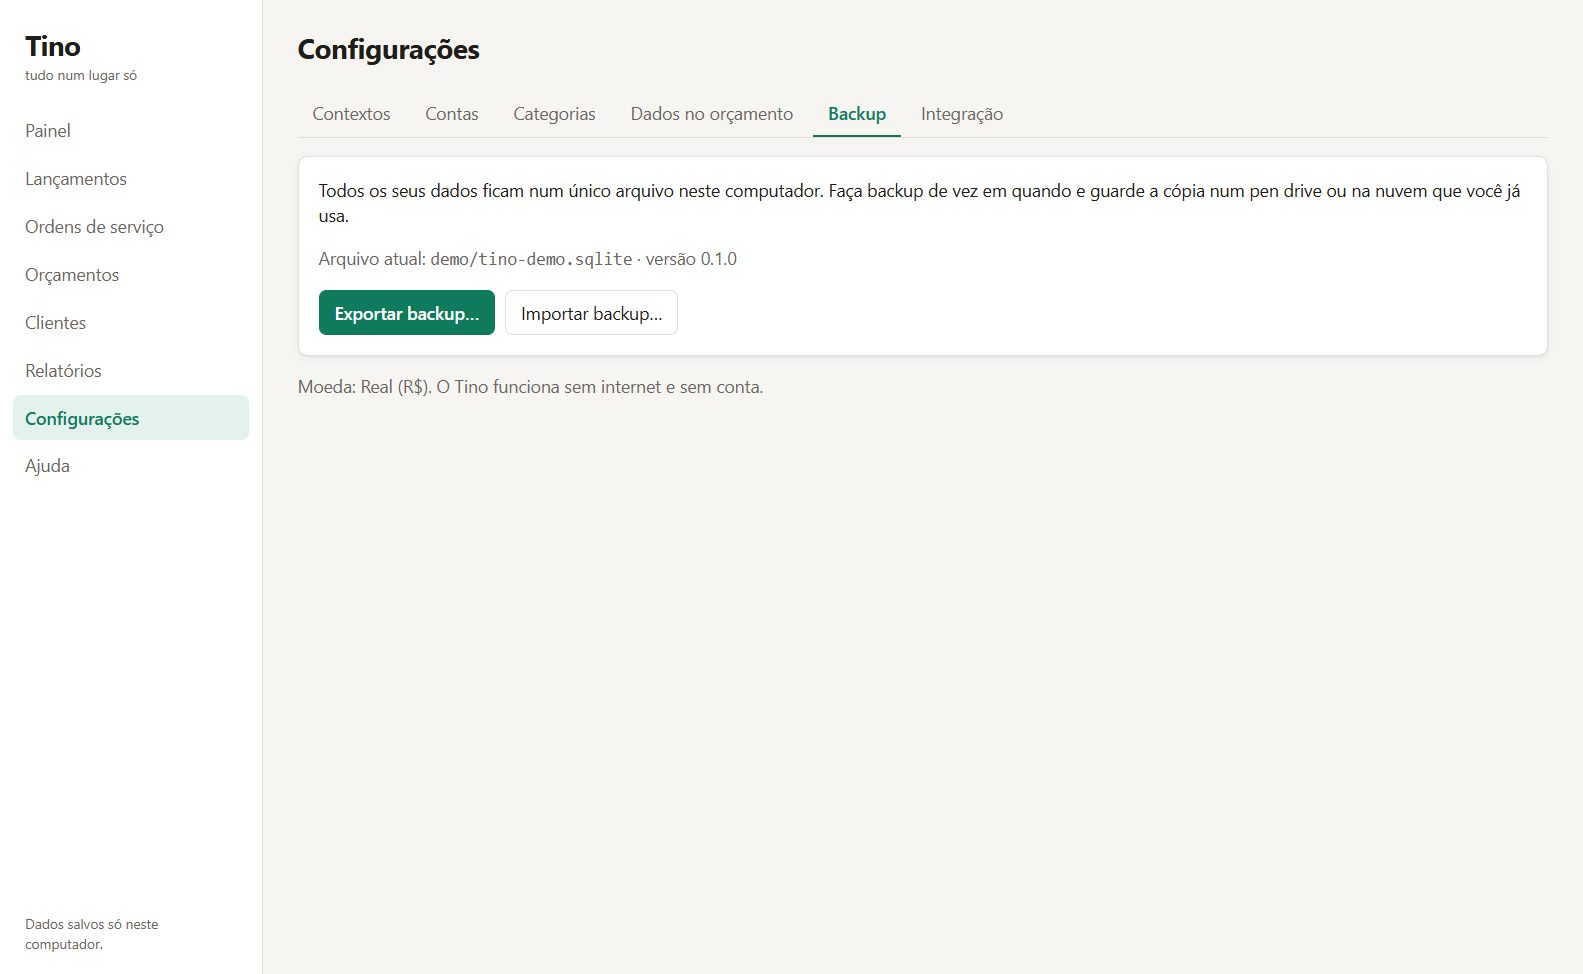Image resolution: width=1583 pixels, height=974 pixels.
Task: Switch to the Contas tab
Action: (452, 114)
